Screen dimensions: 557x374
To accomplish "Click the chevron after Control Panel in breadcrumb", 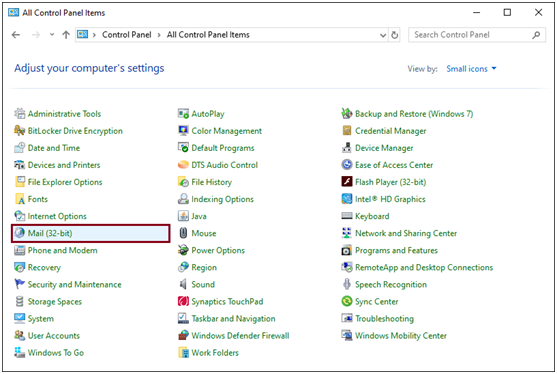I will 159,35.
